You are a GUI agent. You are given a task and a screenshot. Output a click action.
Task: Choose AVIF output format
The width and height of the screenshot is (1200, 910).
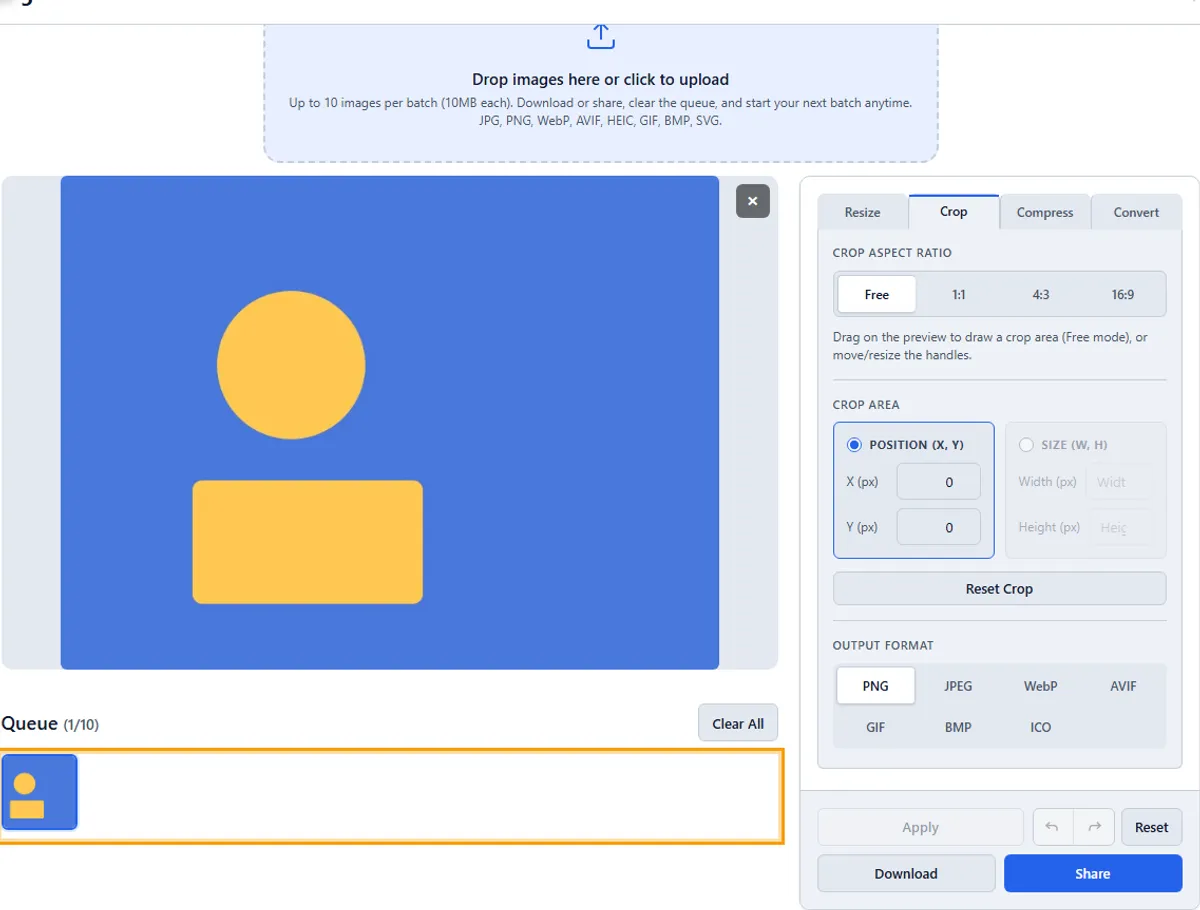coord(1123,686)
